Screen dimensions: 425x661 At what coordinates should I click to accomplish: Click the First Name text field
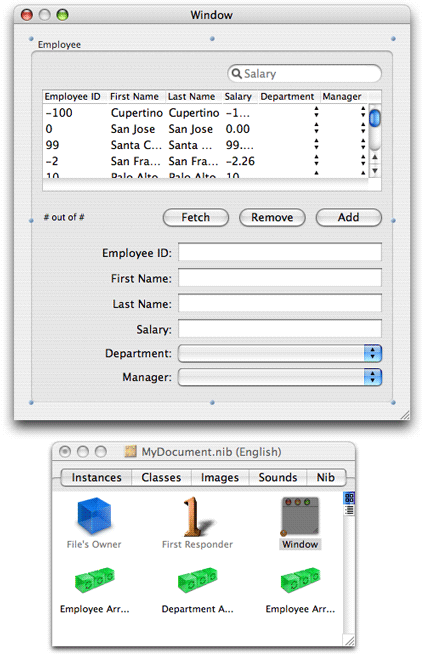(x=280, y=278)
